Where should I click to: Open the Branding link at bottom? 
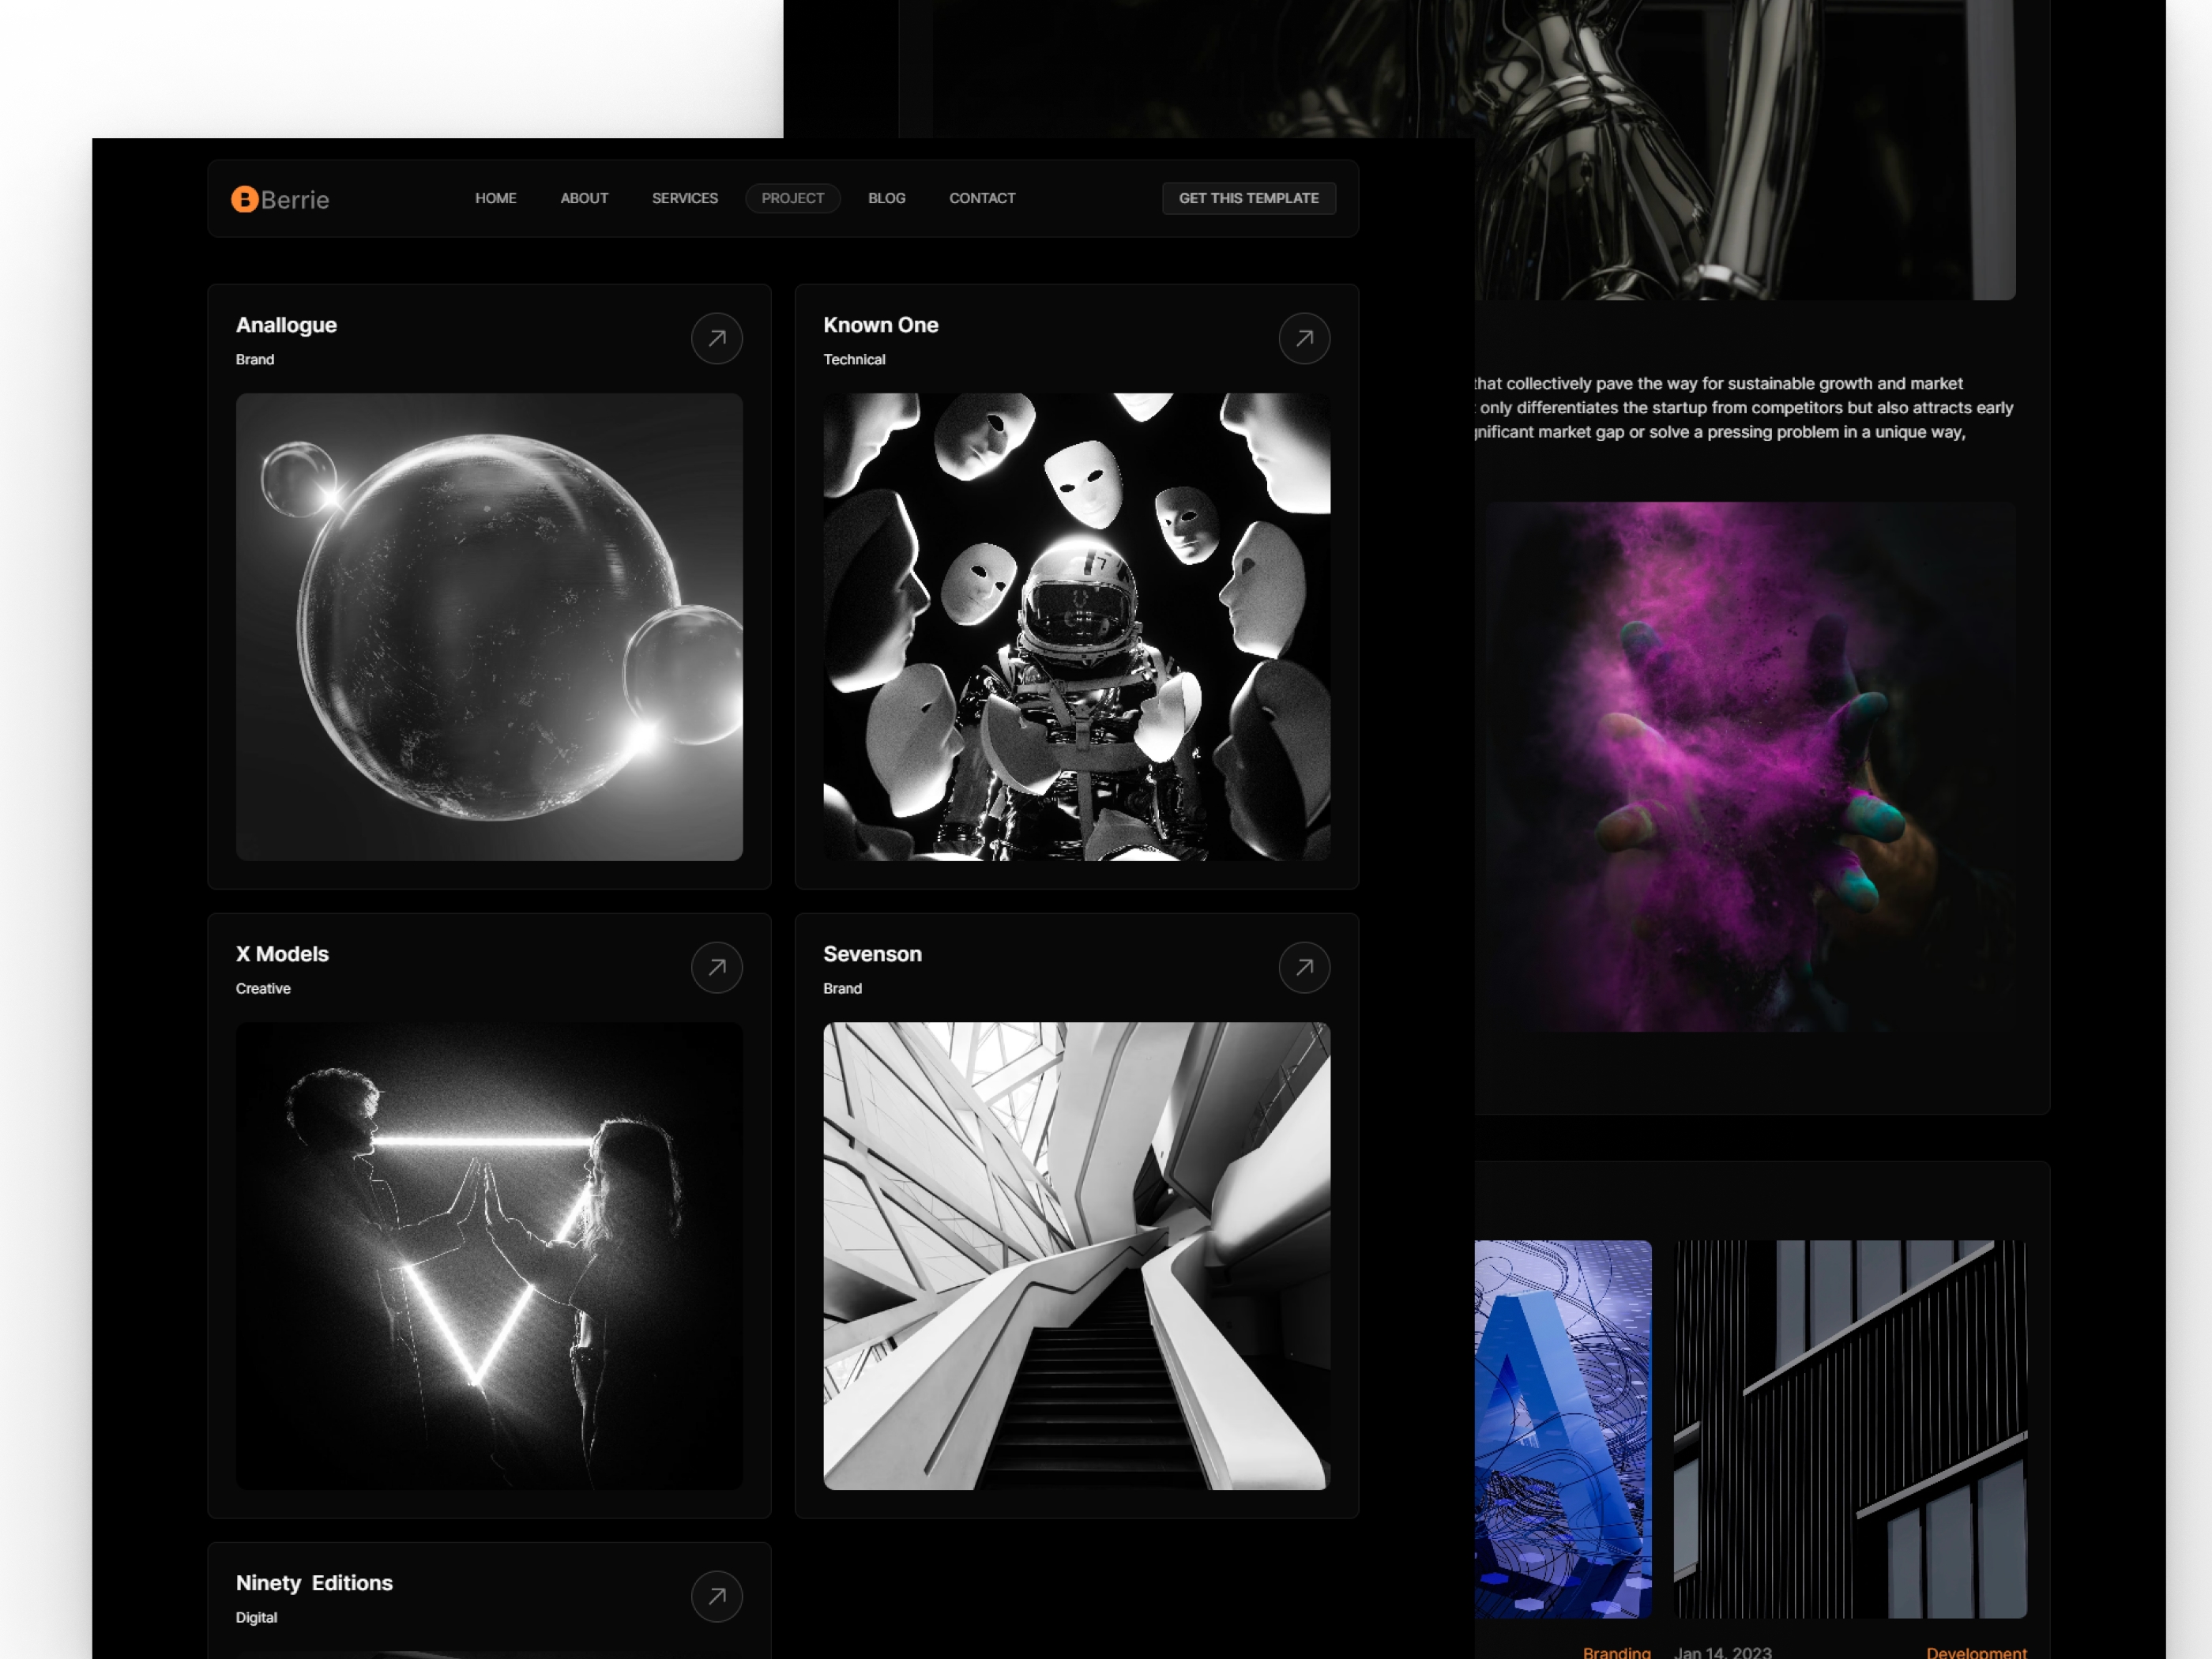click(1616, 1652)
